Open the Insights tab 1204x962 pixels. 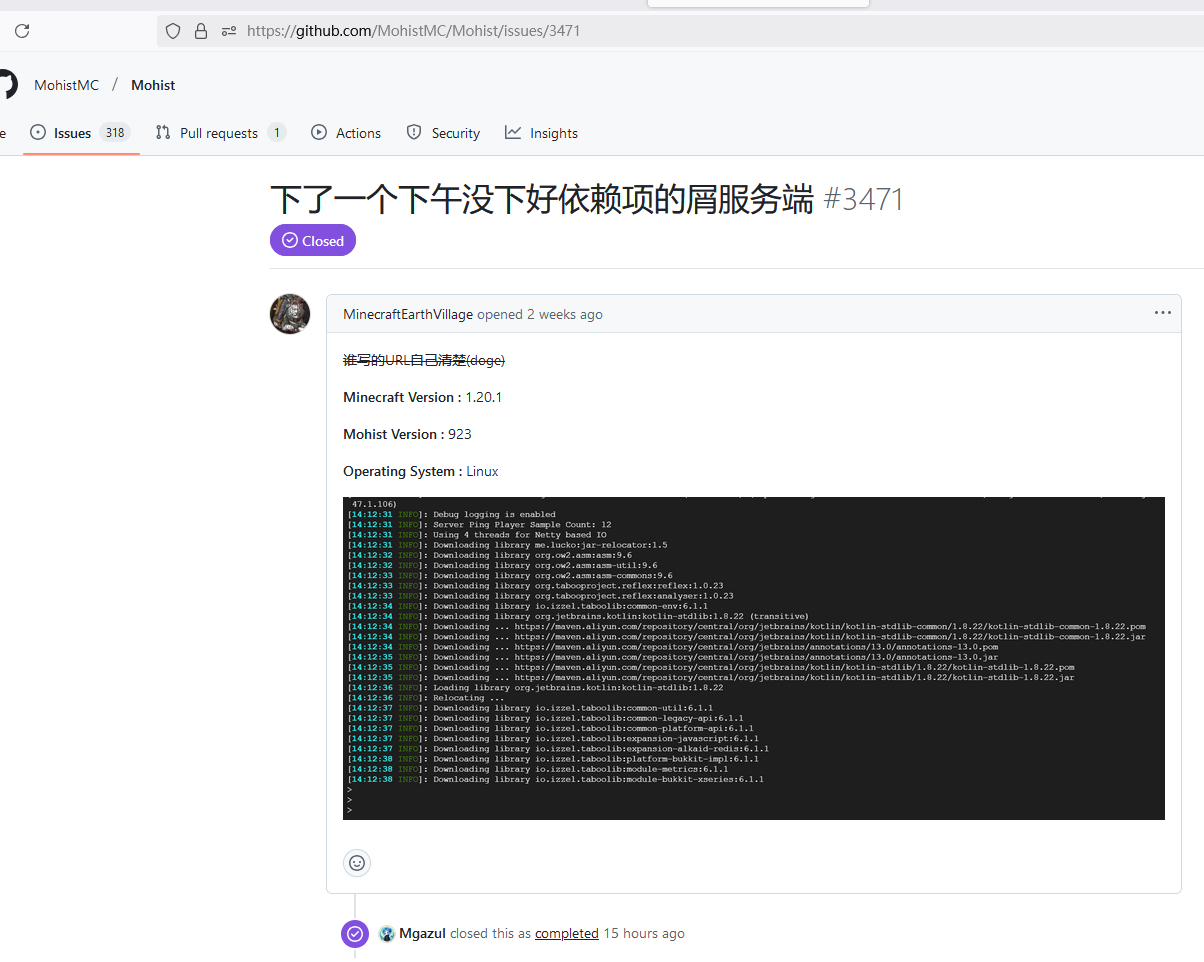pos(553,133)
